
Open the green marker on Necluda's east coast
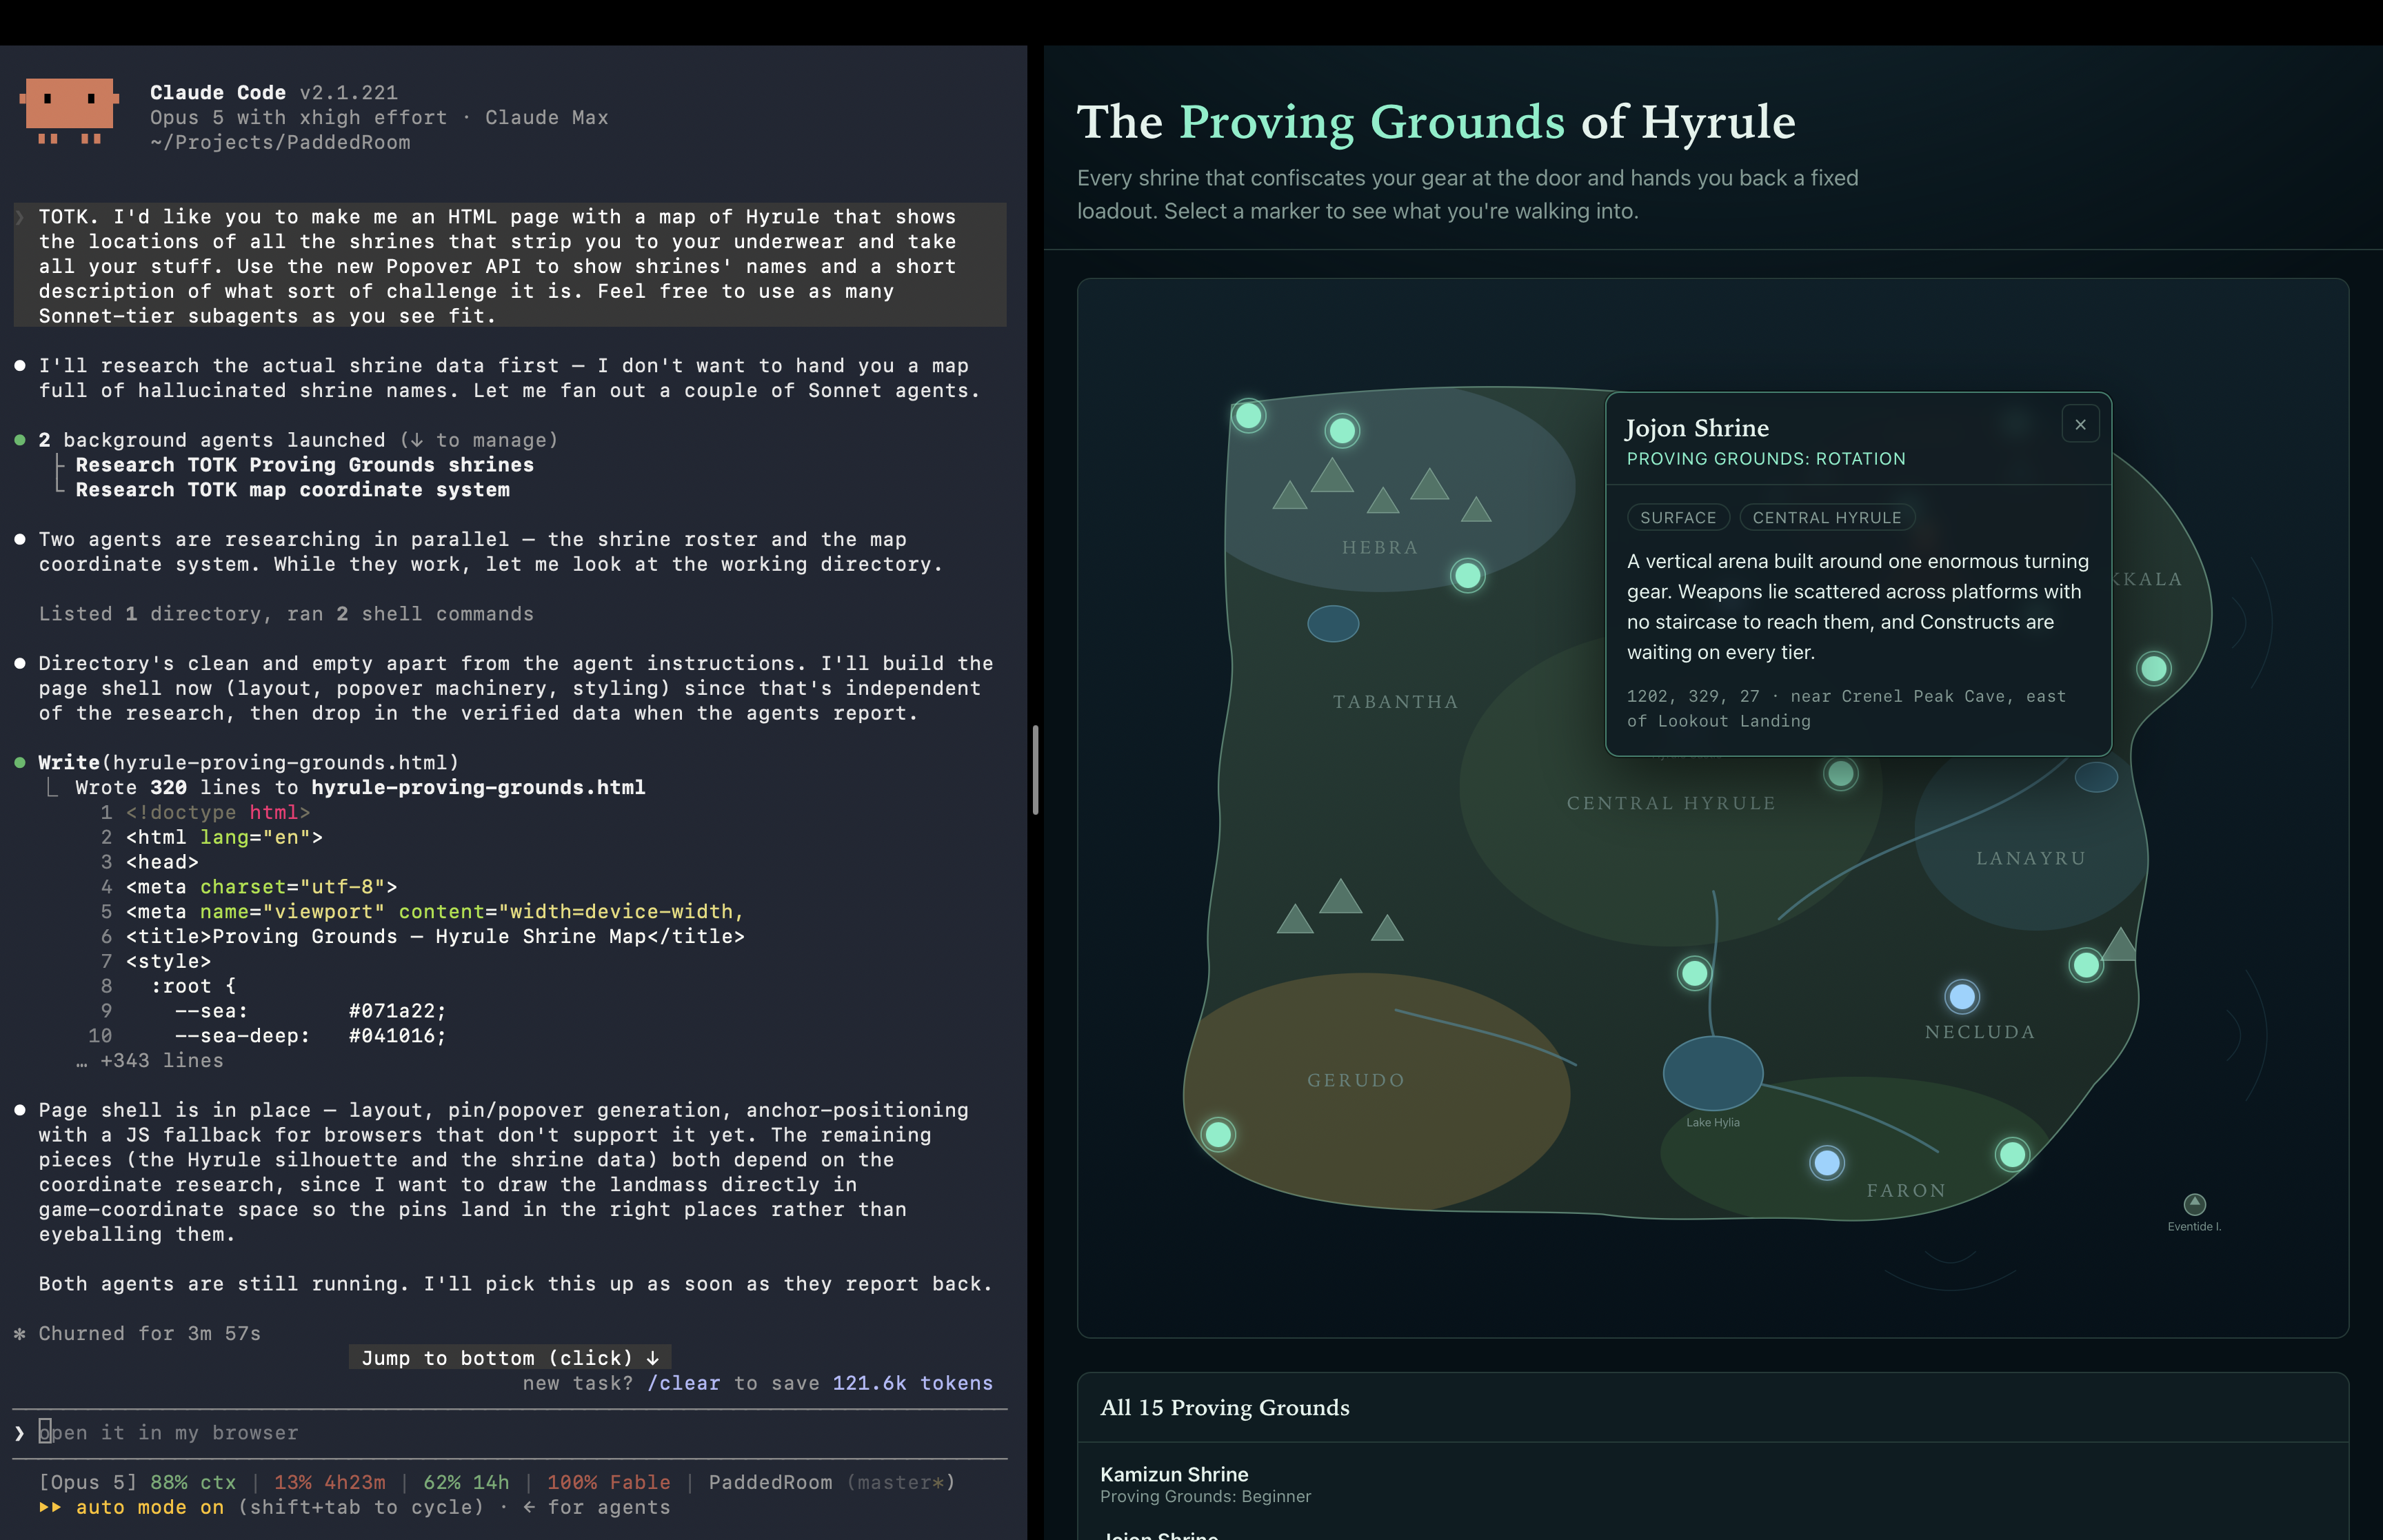tap(2086, 965)
